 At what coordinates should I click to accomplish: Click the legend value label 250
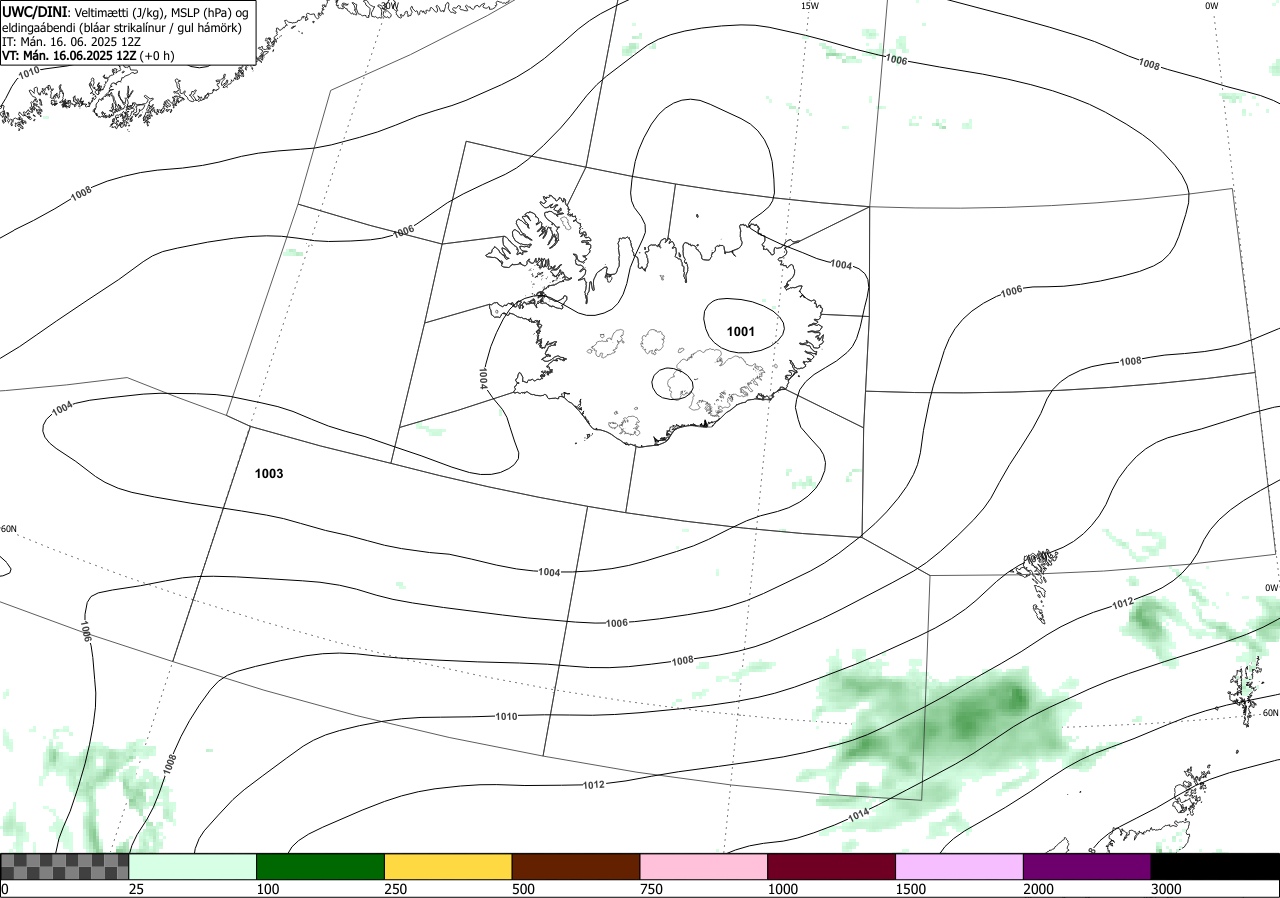[396, 889]
